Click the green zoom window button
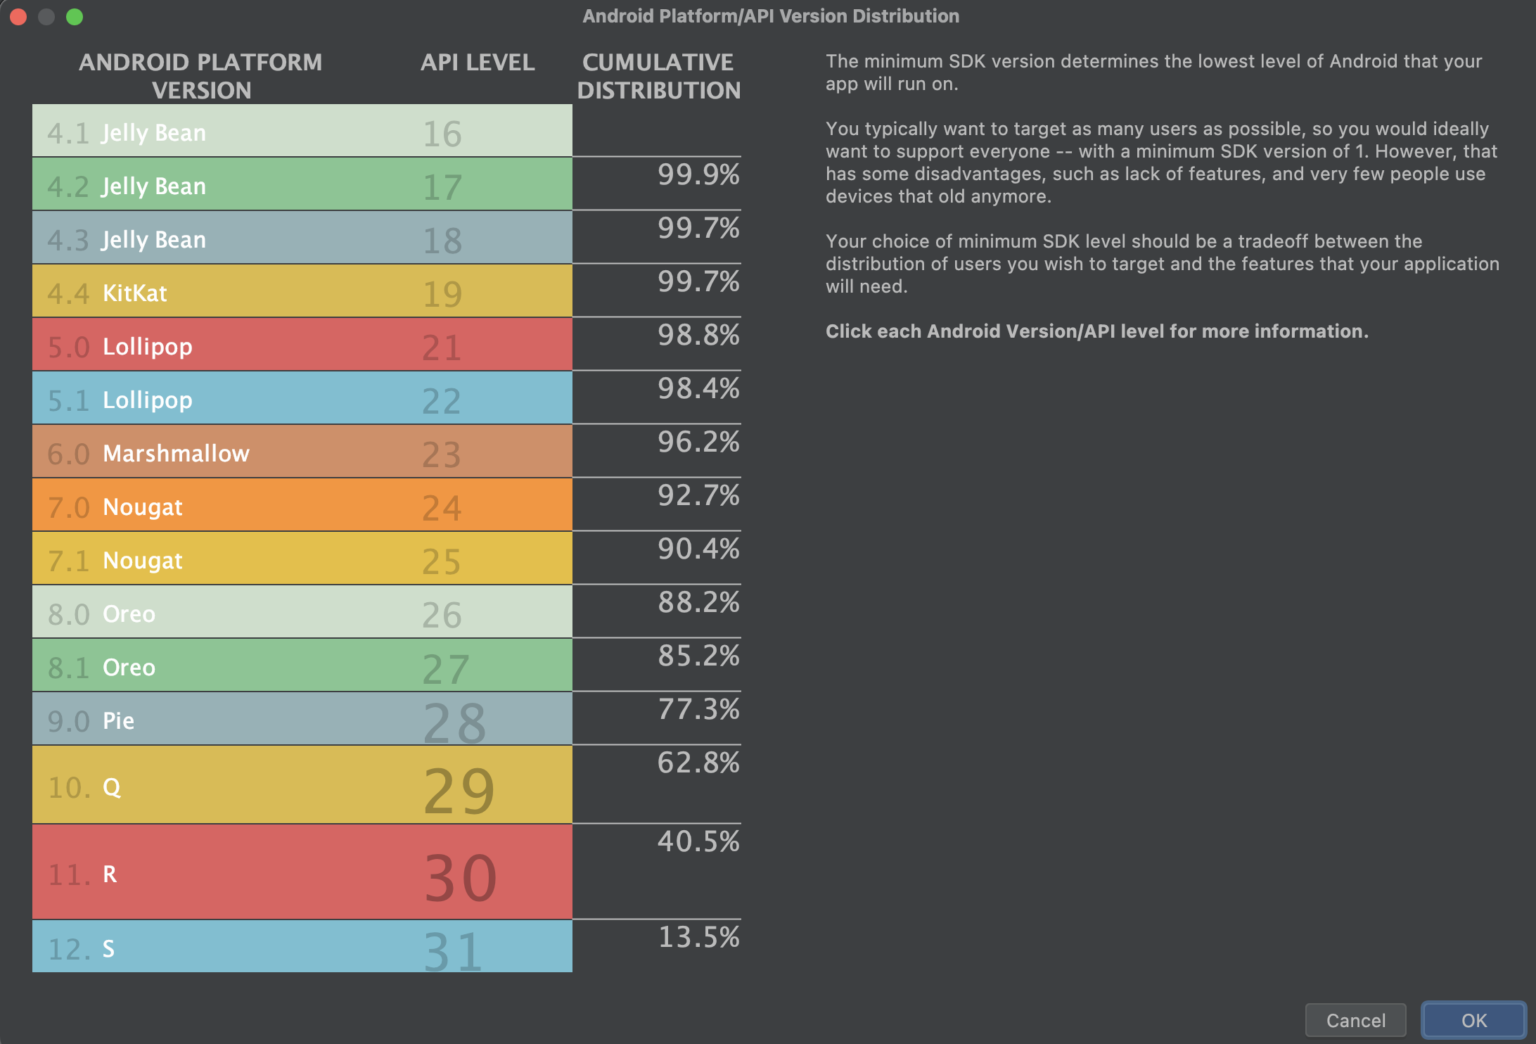Screen dimensions: 1536x1044 tap(74, 17)
